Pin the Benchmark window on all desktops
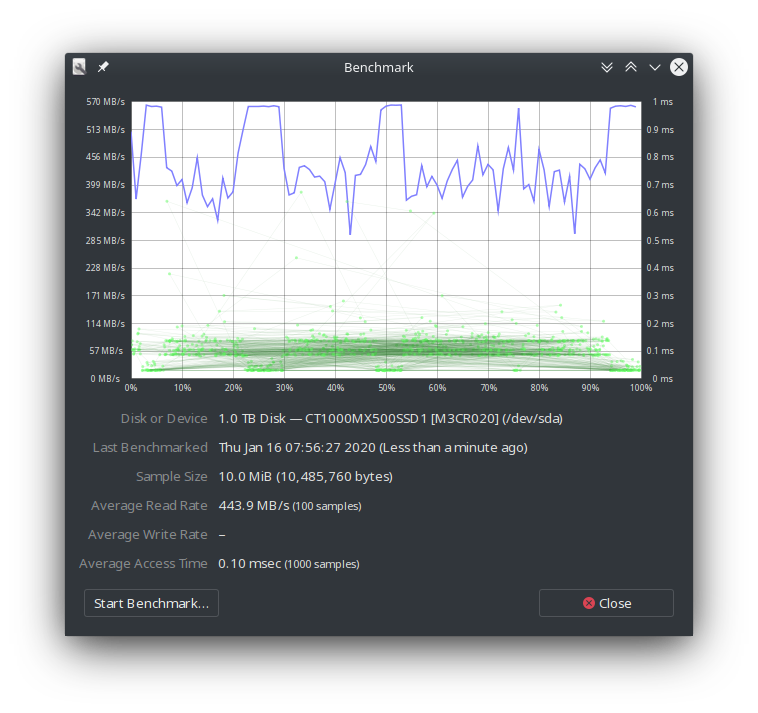 [103, 67]
